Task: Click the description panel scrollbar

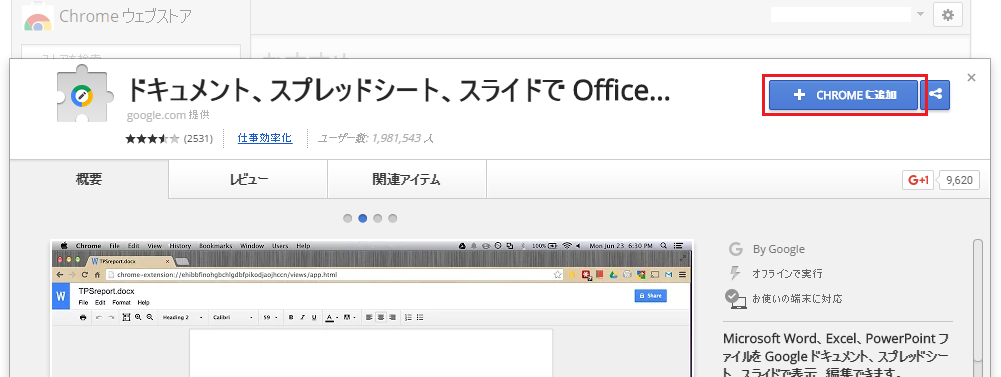Action: click(977, 300)
